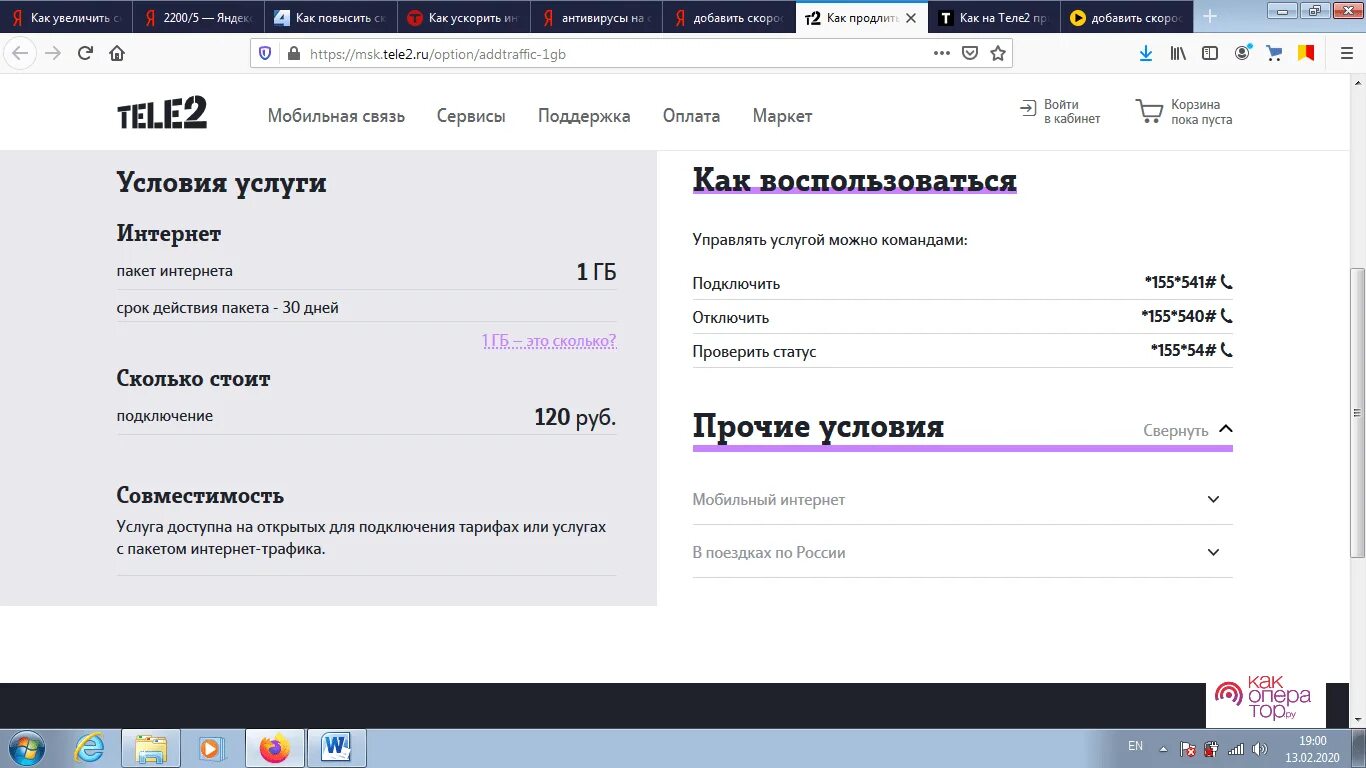Open network signal tray icon
Image resolution: width=1366 pixels, height=768 pixels.
click(x=1236, y=748)
